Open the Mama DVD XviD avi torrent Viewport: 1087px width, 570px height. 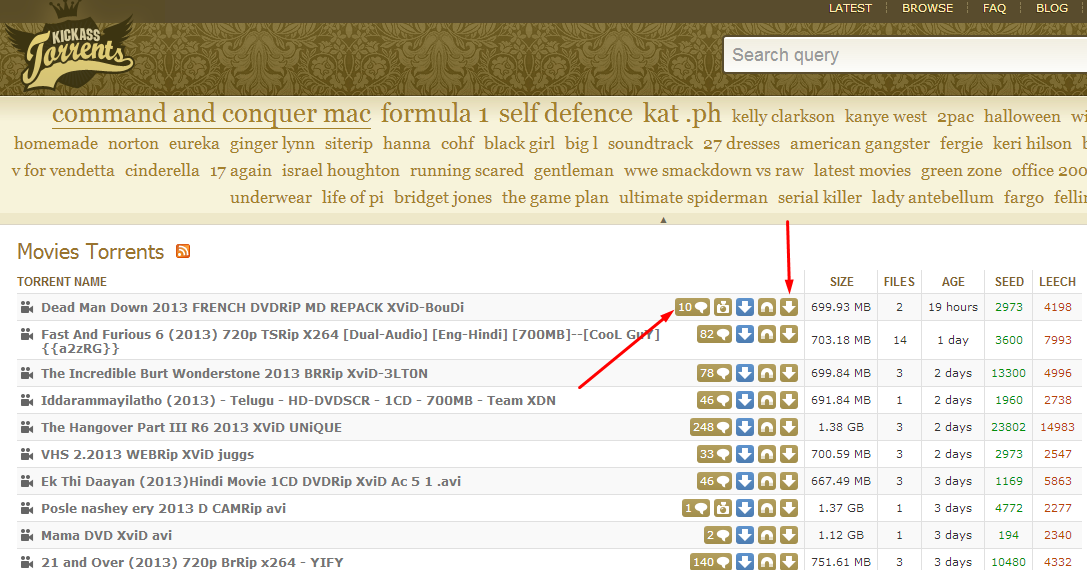(106, 535)
